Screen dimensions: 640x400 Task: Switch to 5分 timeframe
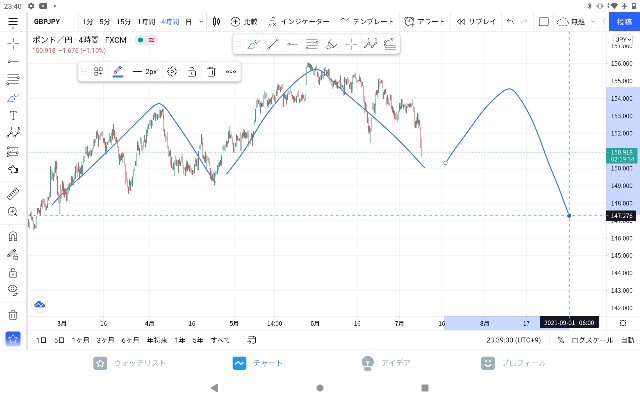click(x=105, y=22)
